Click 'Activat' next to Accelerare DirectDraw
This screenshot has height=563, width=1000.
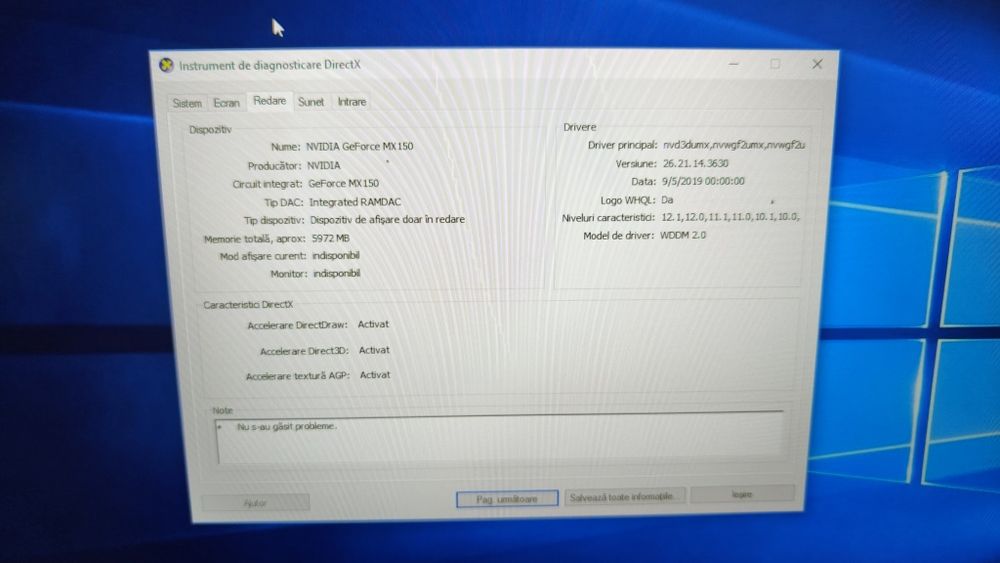coord(373,324)
